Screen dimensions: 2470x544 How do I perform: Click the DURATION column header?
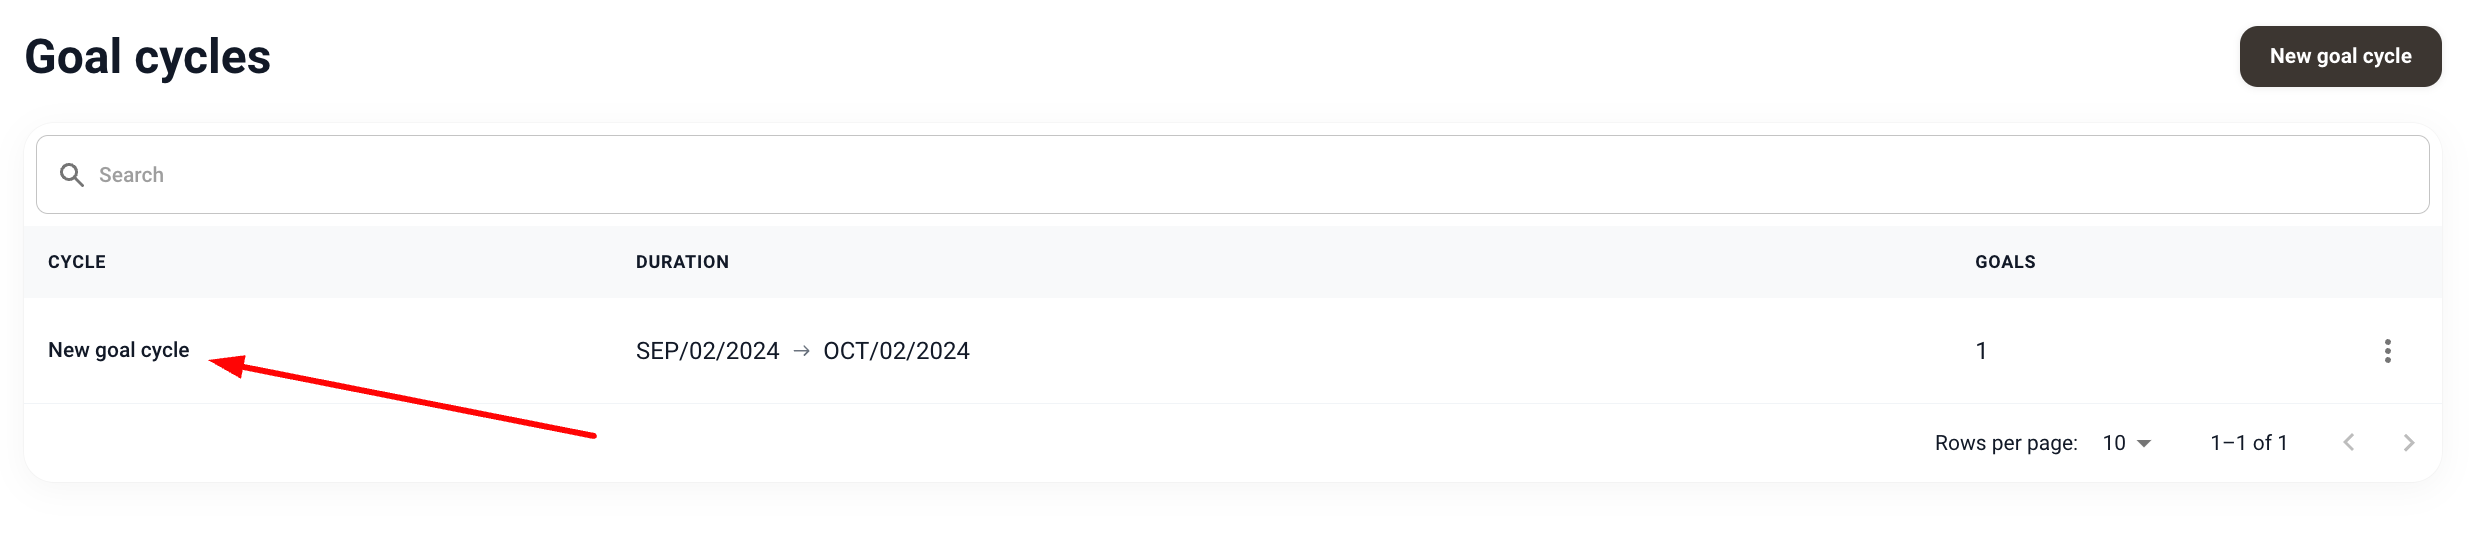pyautogui.click(x=682, y=262)
